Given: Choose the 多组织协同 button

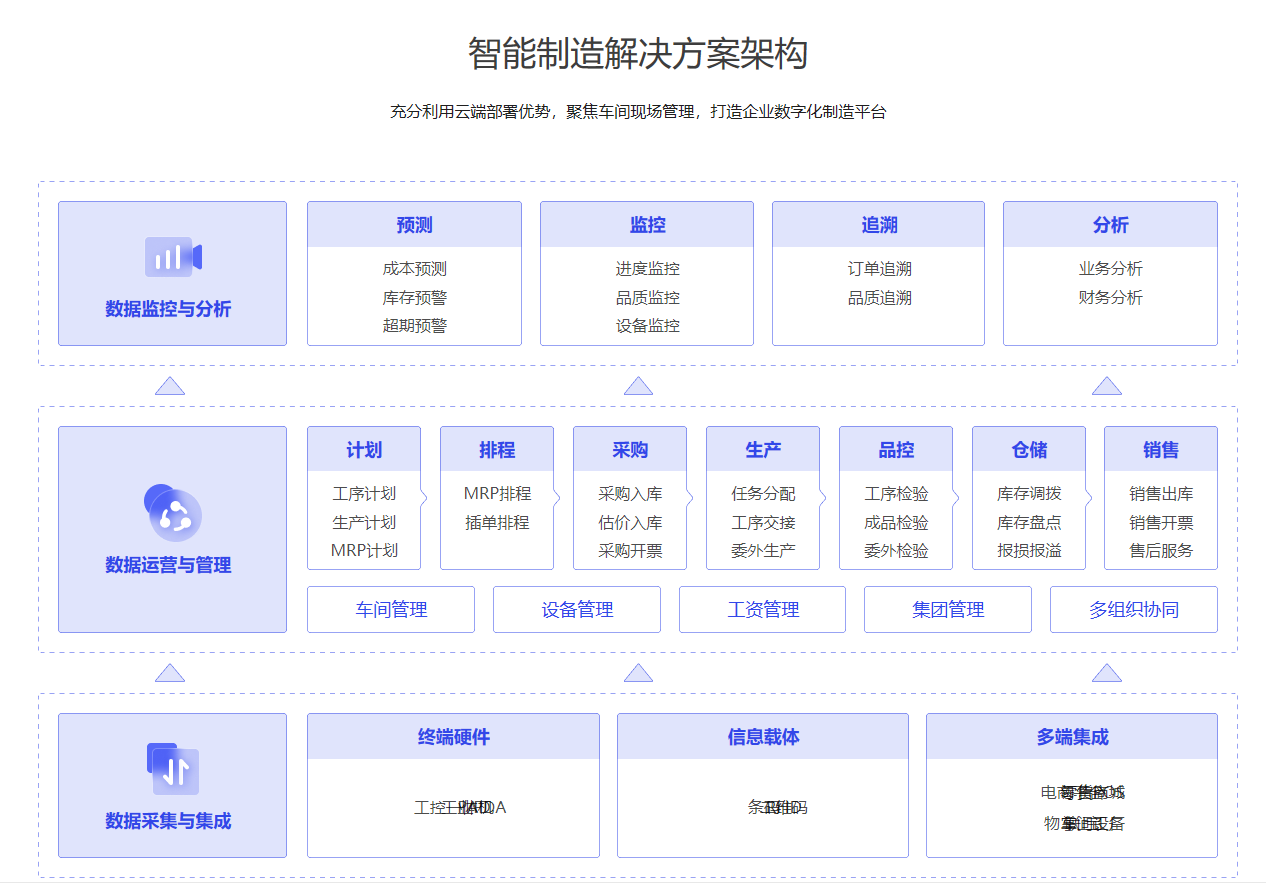Looking at the screenshot, I should point(1134,609).
